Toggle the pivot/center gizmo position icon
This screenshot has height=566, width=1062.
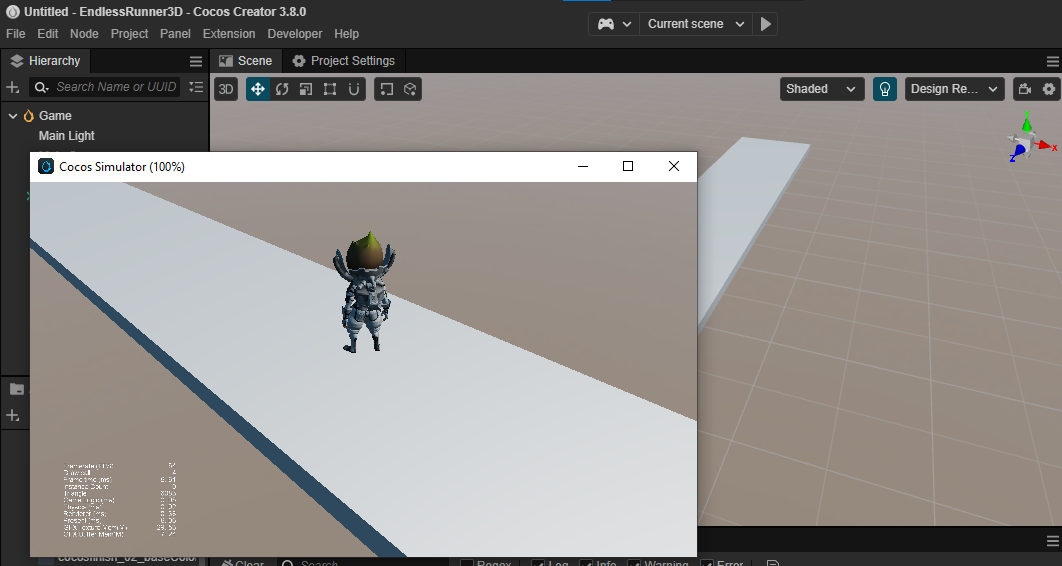pyautogui.click(x=386, y=89)
